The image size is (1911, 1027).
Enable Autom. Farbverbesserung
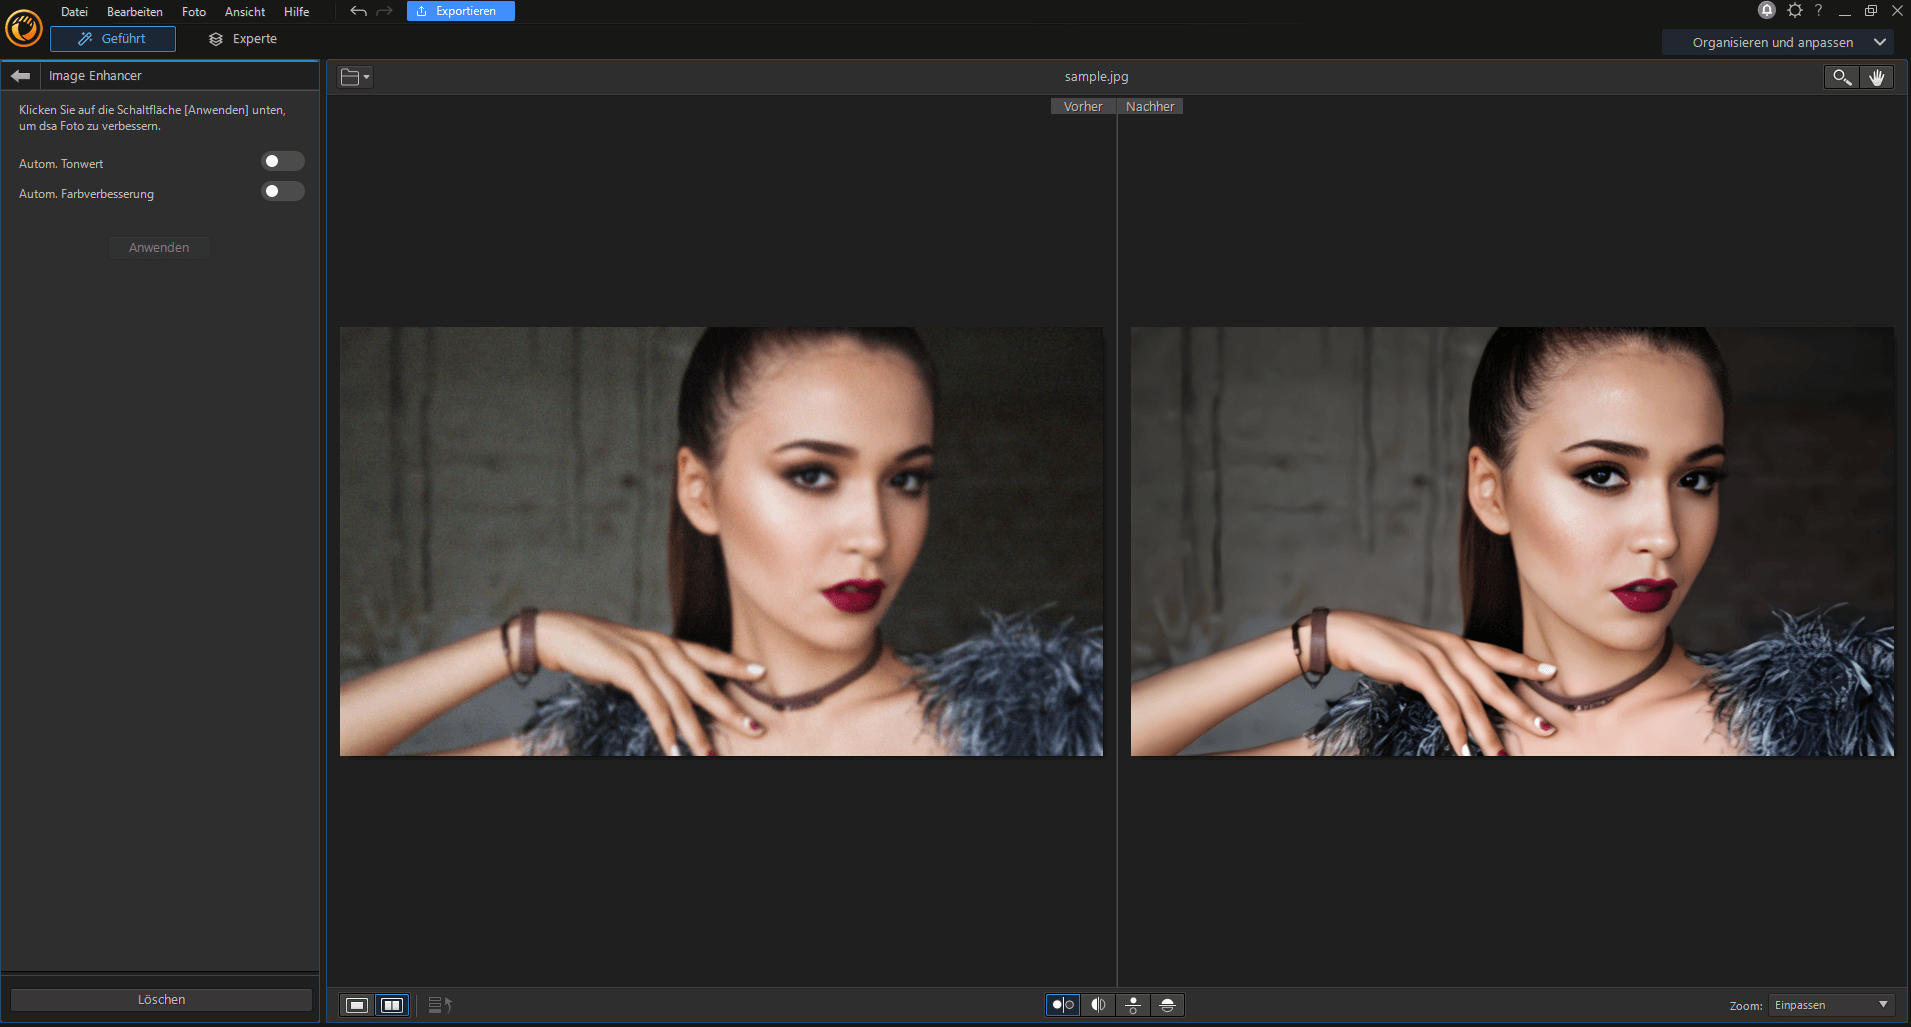(282, 191)
